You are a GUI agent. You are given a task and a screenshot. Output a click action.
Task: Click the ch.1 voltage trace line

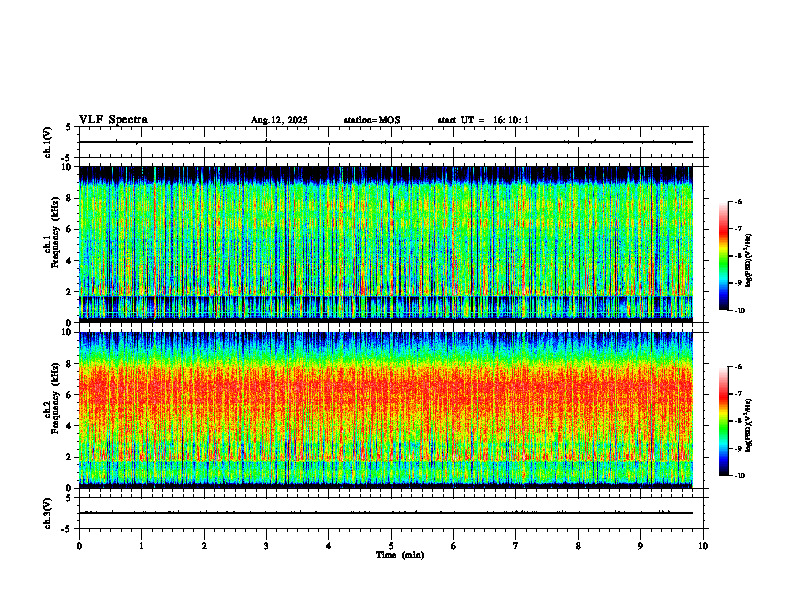386,142
